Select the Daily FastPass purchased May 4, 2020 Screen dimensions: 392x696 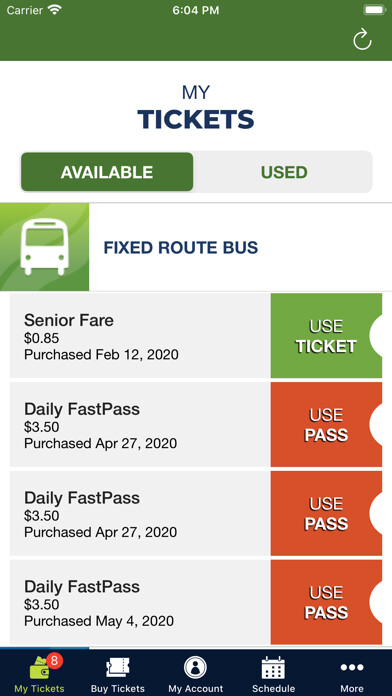click(140, 602)
